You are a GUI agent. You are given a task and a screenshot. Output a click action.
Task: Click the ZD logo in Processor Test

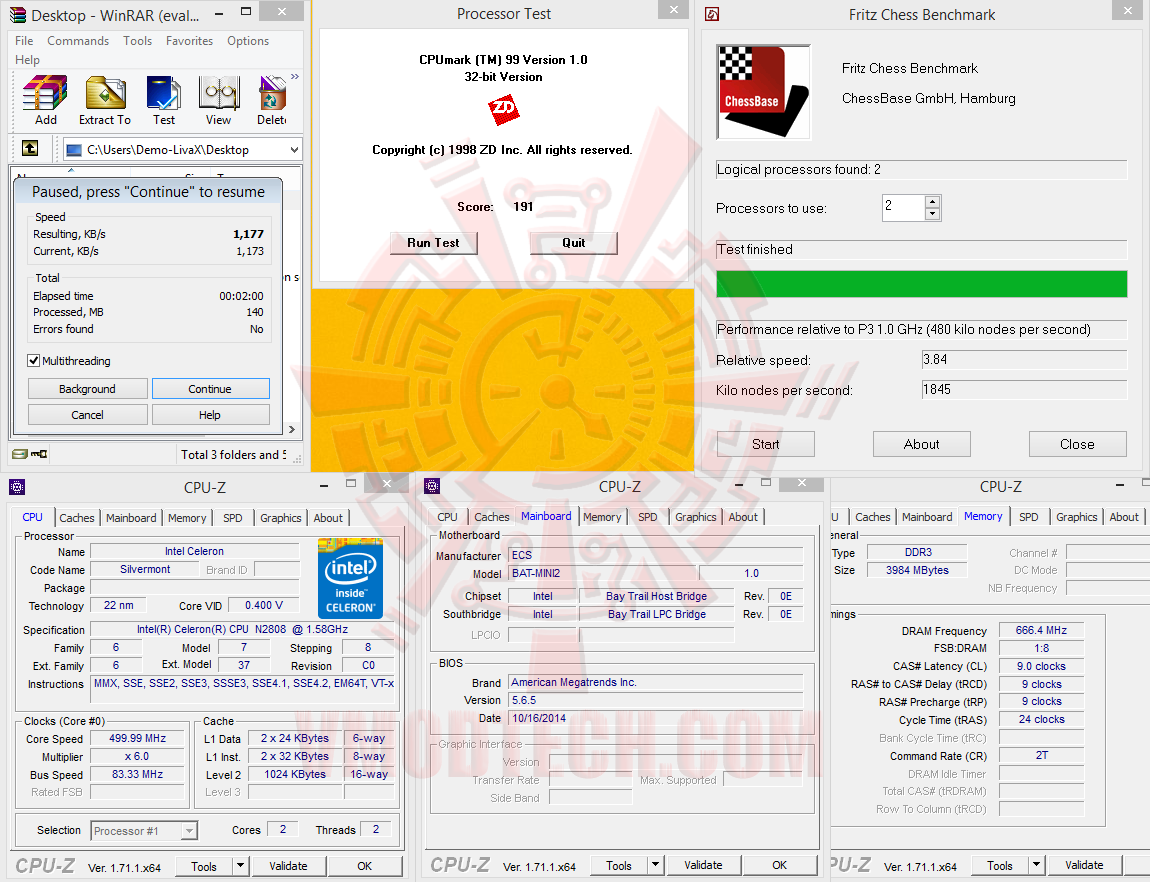pyautogui.click(x=503, y=110)
